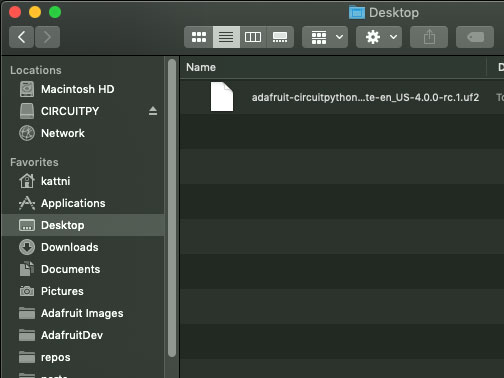Open Applications from Favorites
The height and width of the screenshot is (378, 504).
click(x=83, y=203)
